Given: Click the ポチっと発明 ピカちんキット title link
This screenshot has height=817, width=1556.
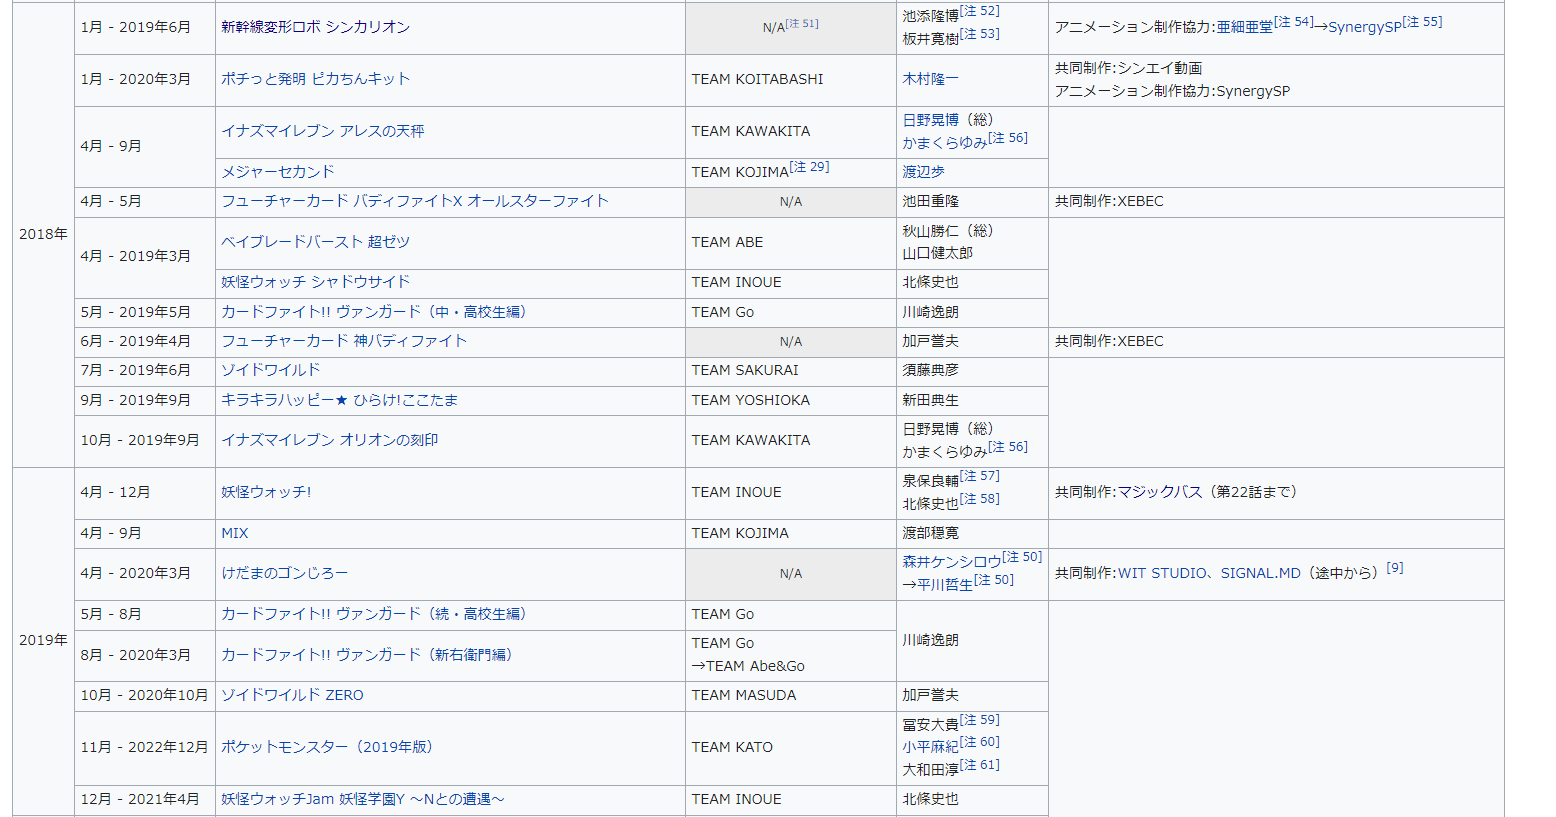Looking at the screenshot, I should point(315,79).
